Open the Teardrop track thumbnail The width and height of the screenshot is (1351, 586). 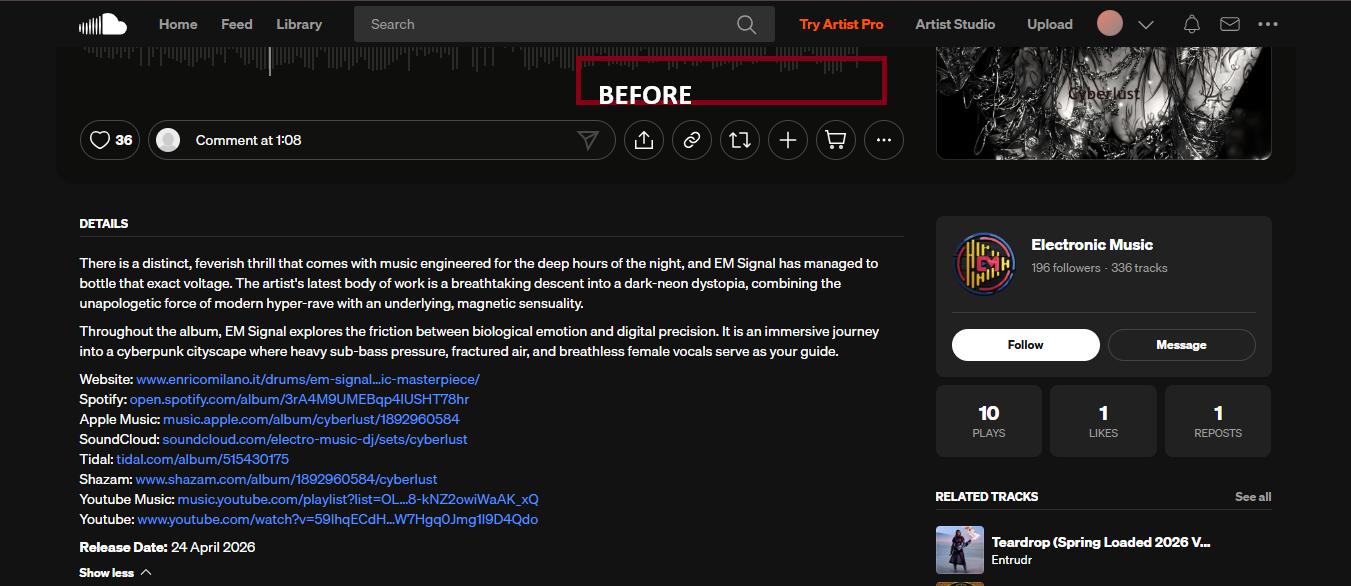960,550
